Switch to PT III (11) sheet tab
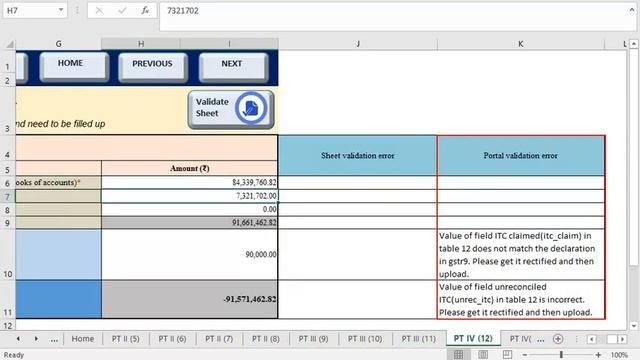This screenshot has width=640, height=360. click(418, 339)
